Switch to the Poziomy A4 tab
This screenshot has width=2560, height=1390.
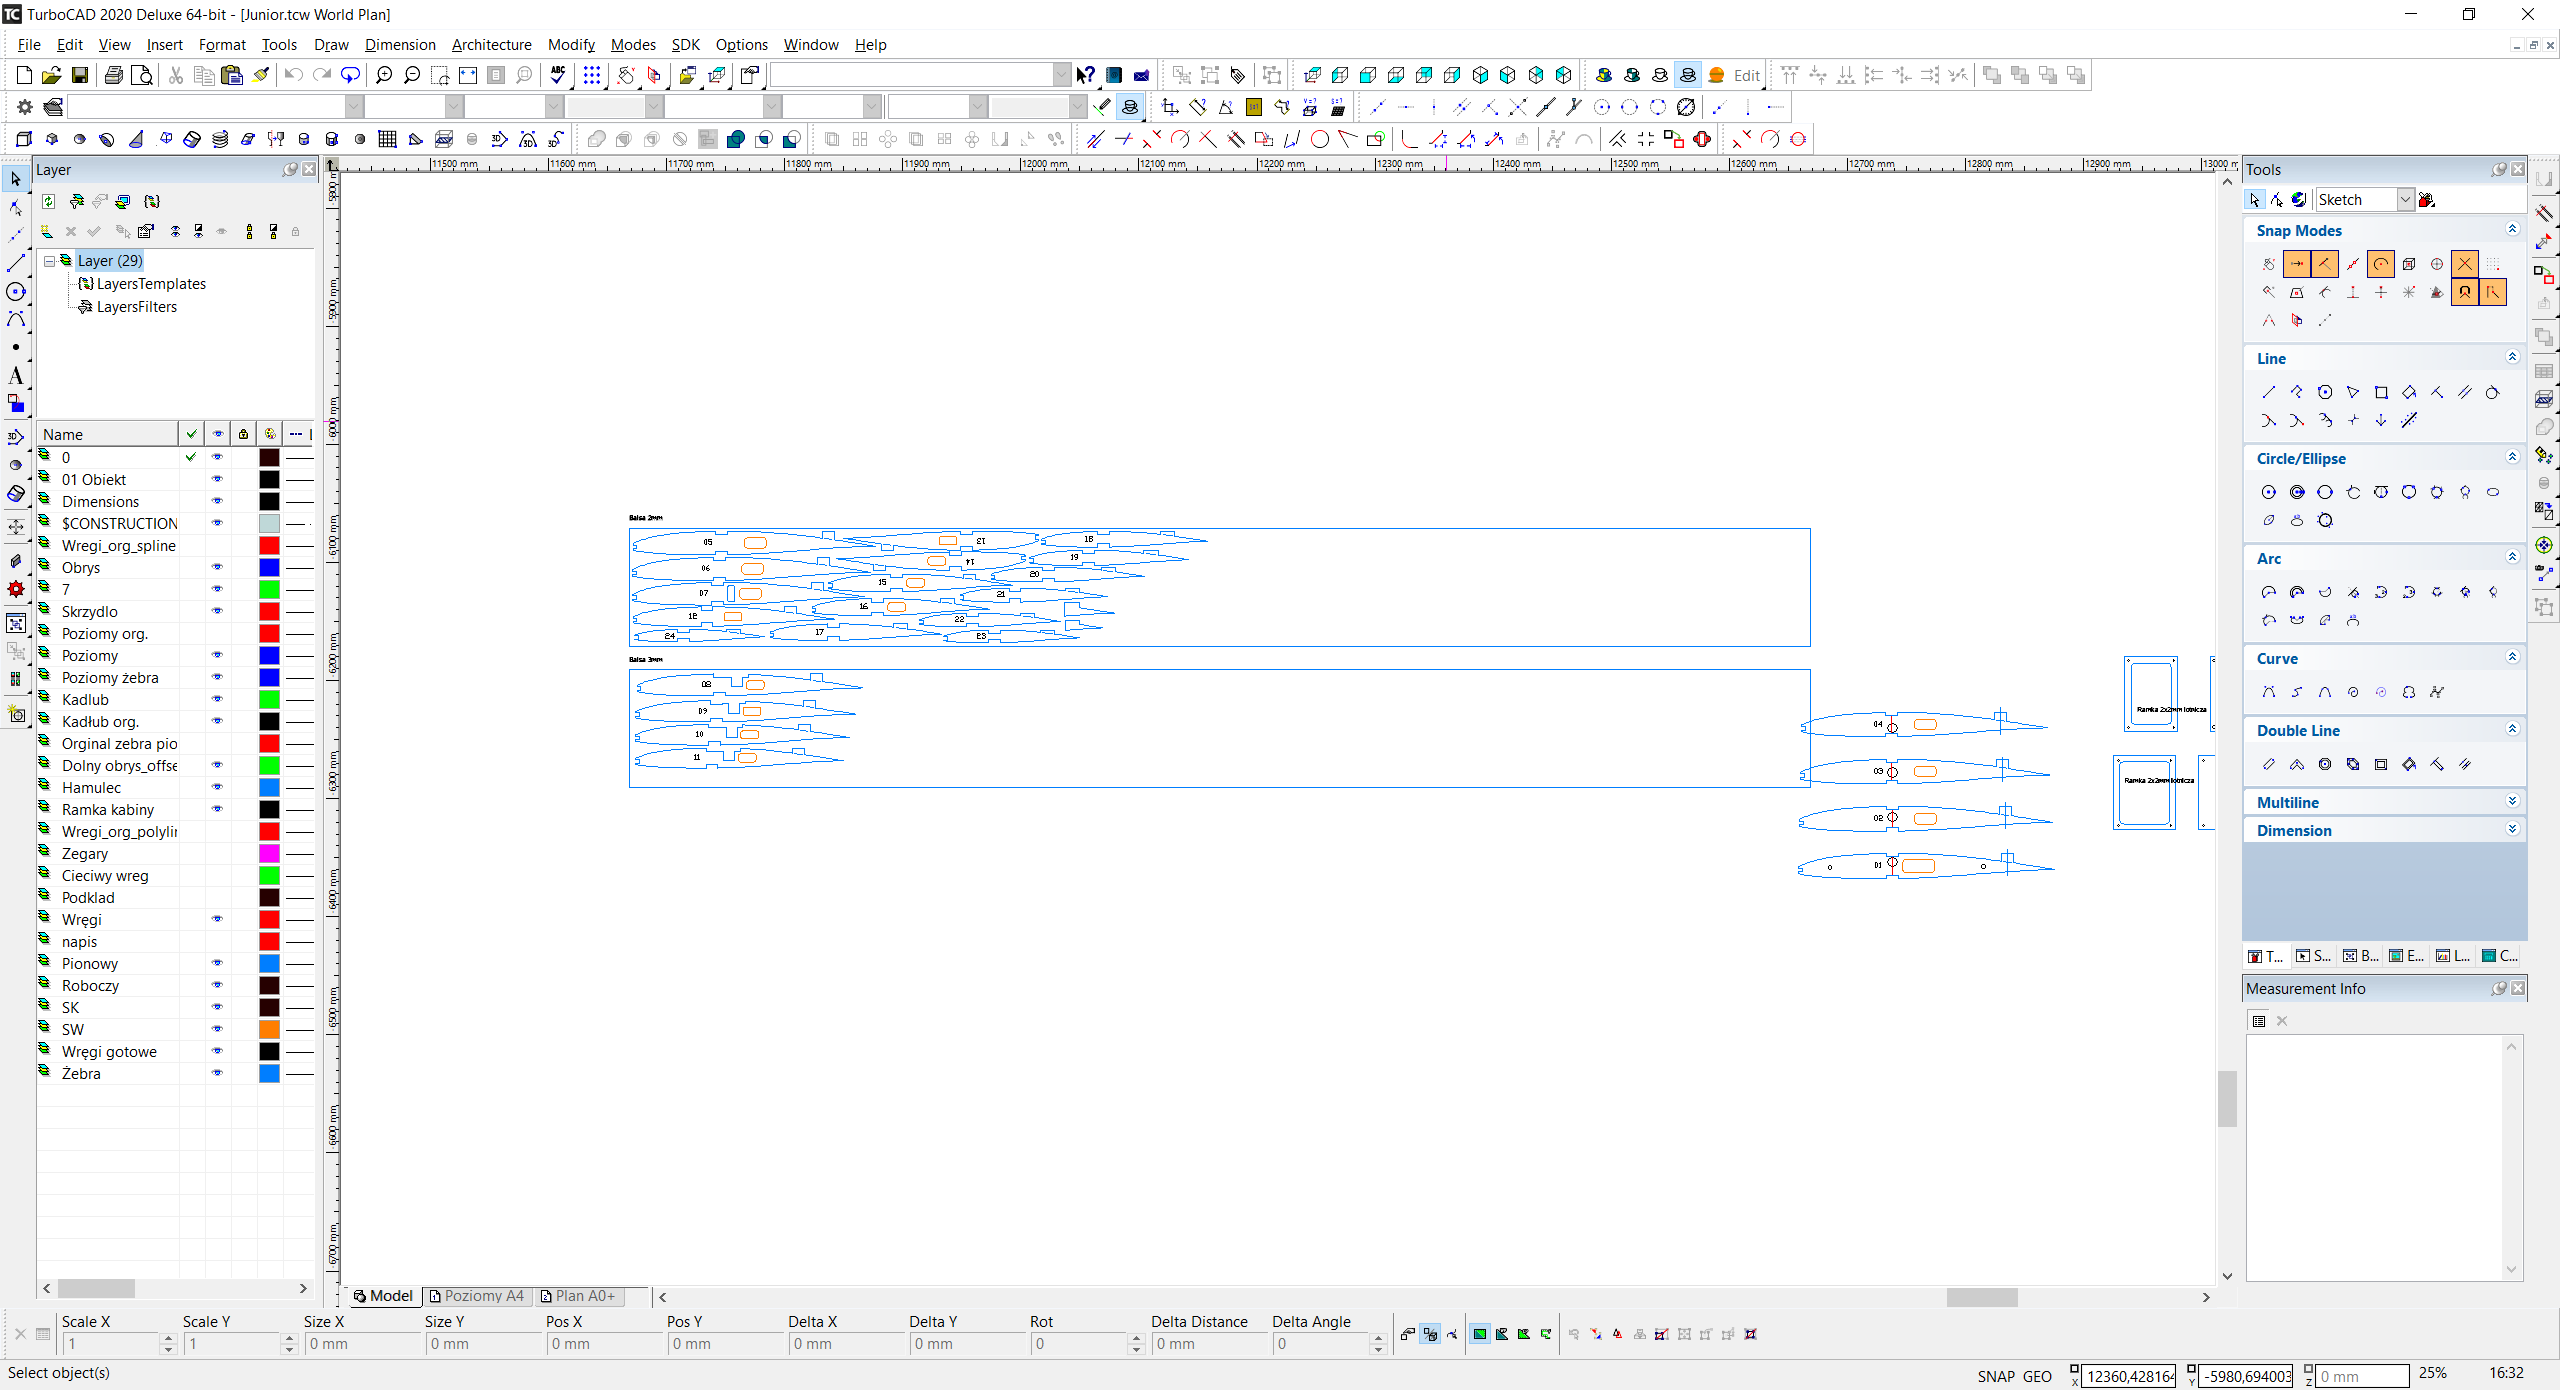[477, 1296]
